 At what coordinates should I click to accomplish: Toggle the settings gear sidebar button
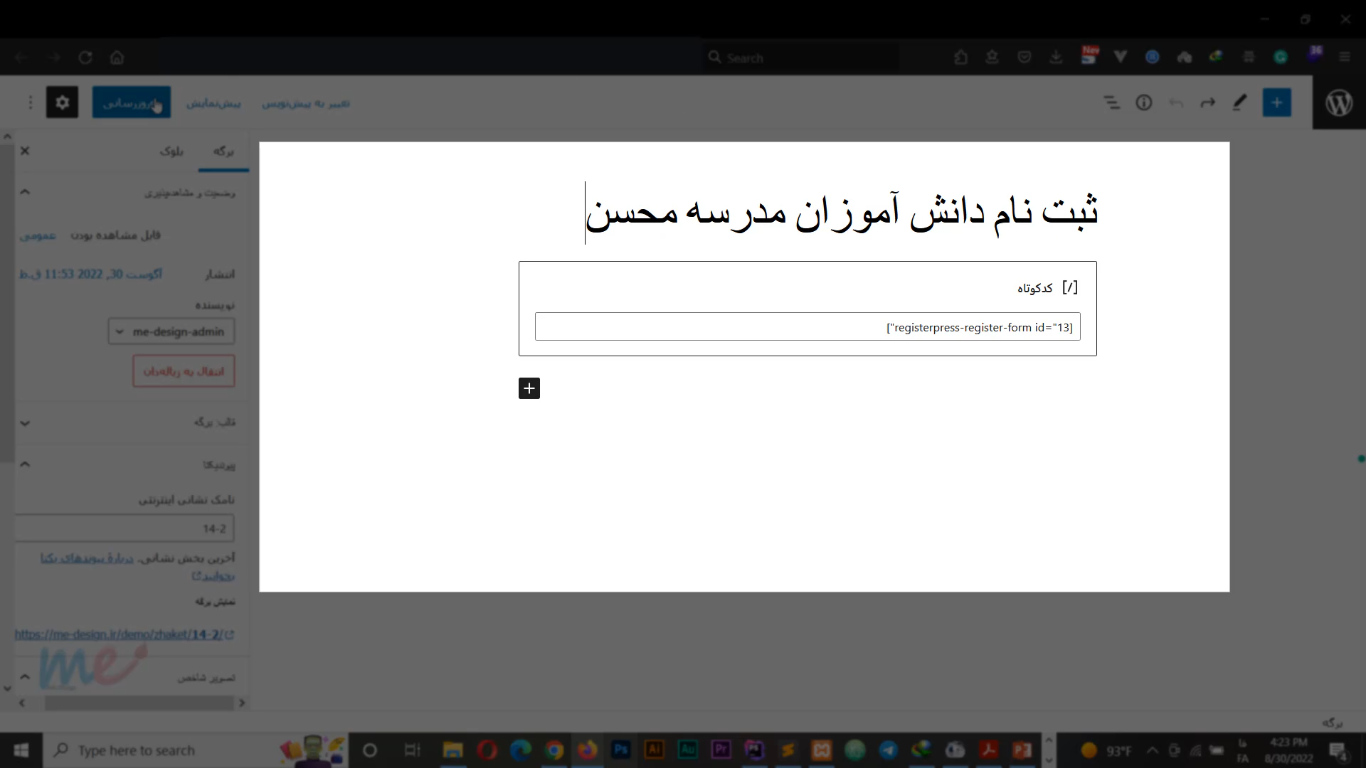(x=62, y=102)
